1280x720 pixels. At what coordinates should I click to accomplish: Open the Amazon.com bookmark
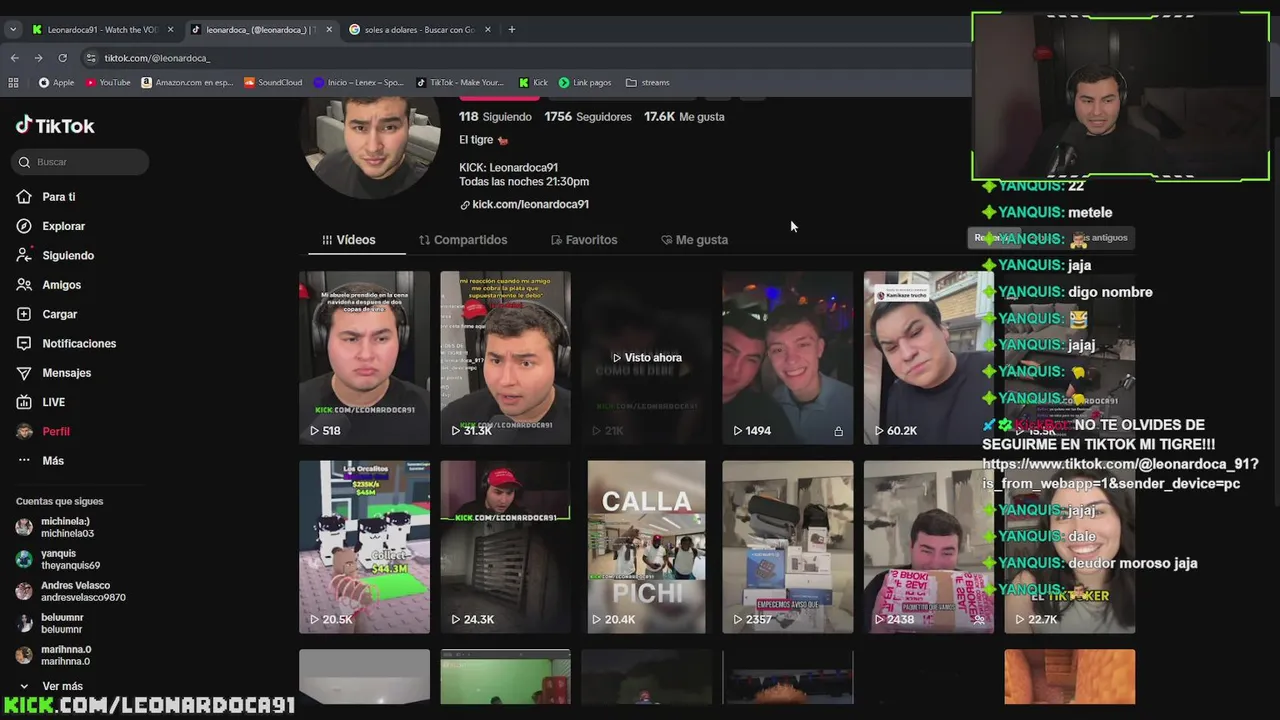[x=187, y=83]
